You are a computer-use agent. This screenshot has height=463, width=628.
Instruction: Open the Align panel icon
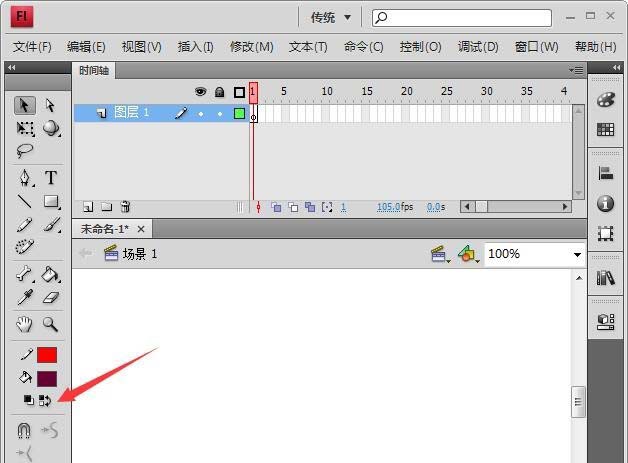click(605, 173)
